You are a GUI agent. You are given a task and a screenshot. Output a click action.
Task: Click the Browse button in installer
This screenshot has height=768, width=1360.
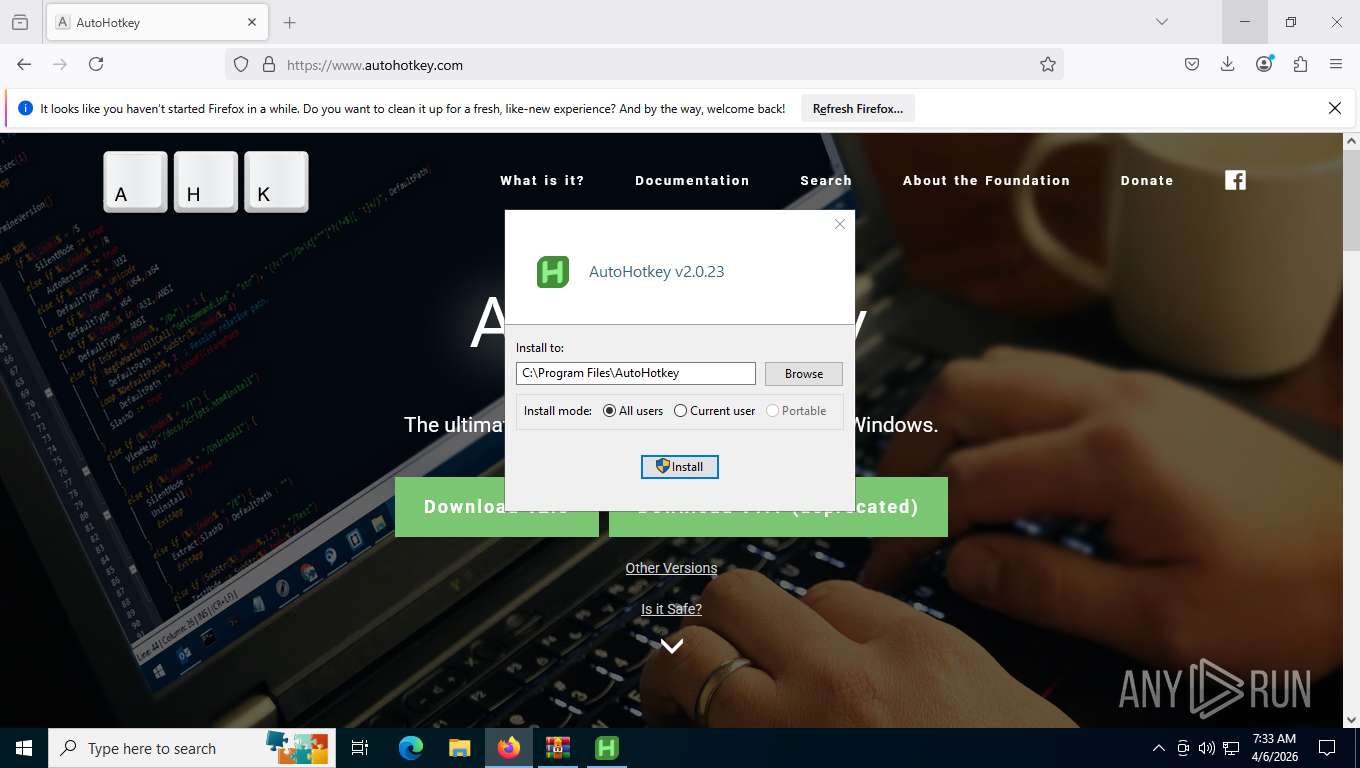point(804,374)
